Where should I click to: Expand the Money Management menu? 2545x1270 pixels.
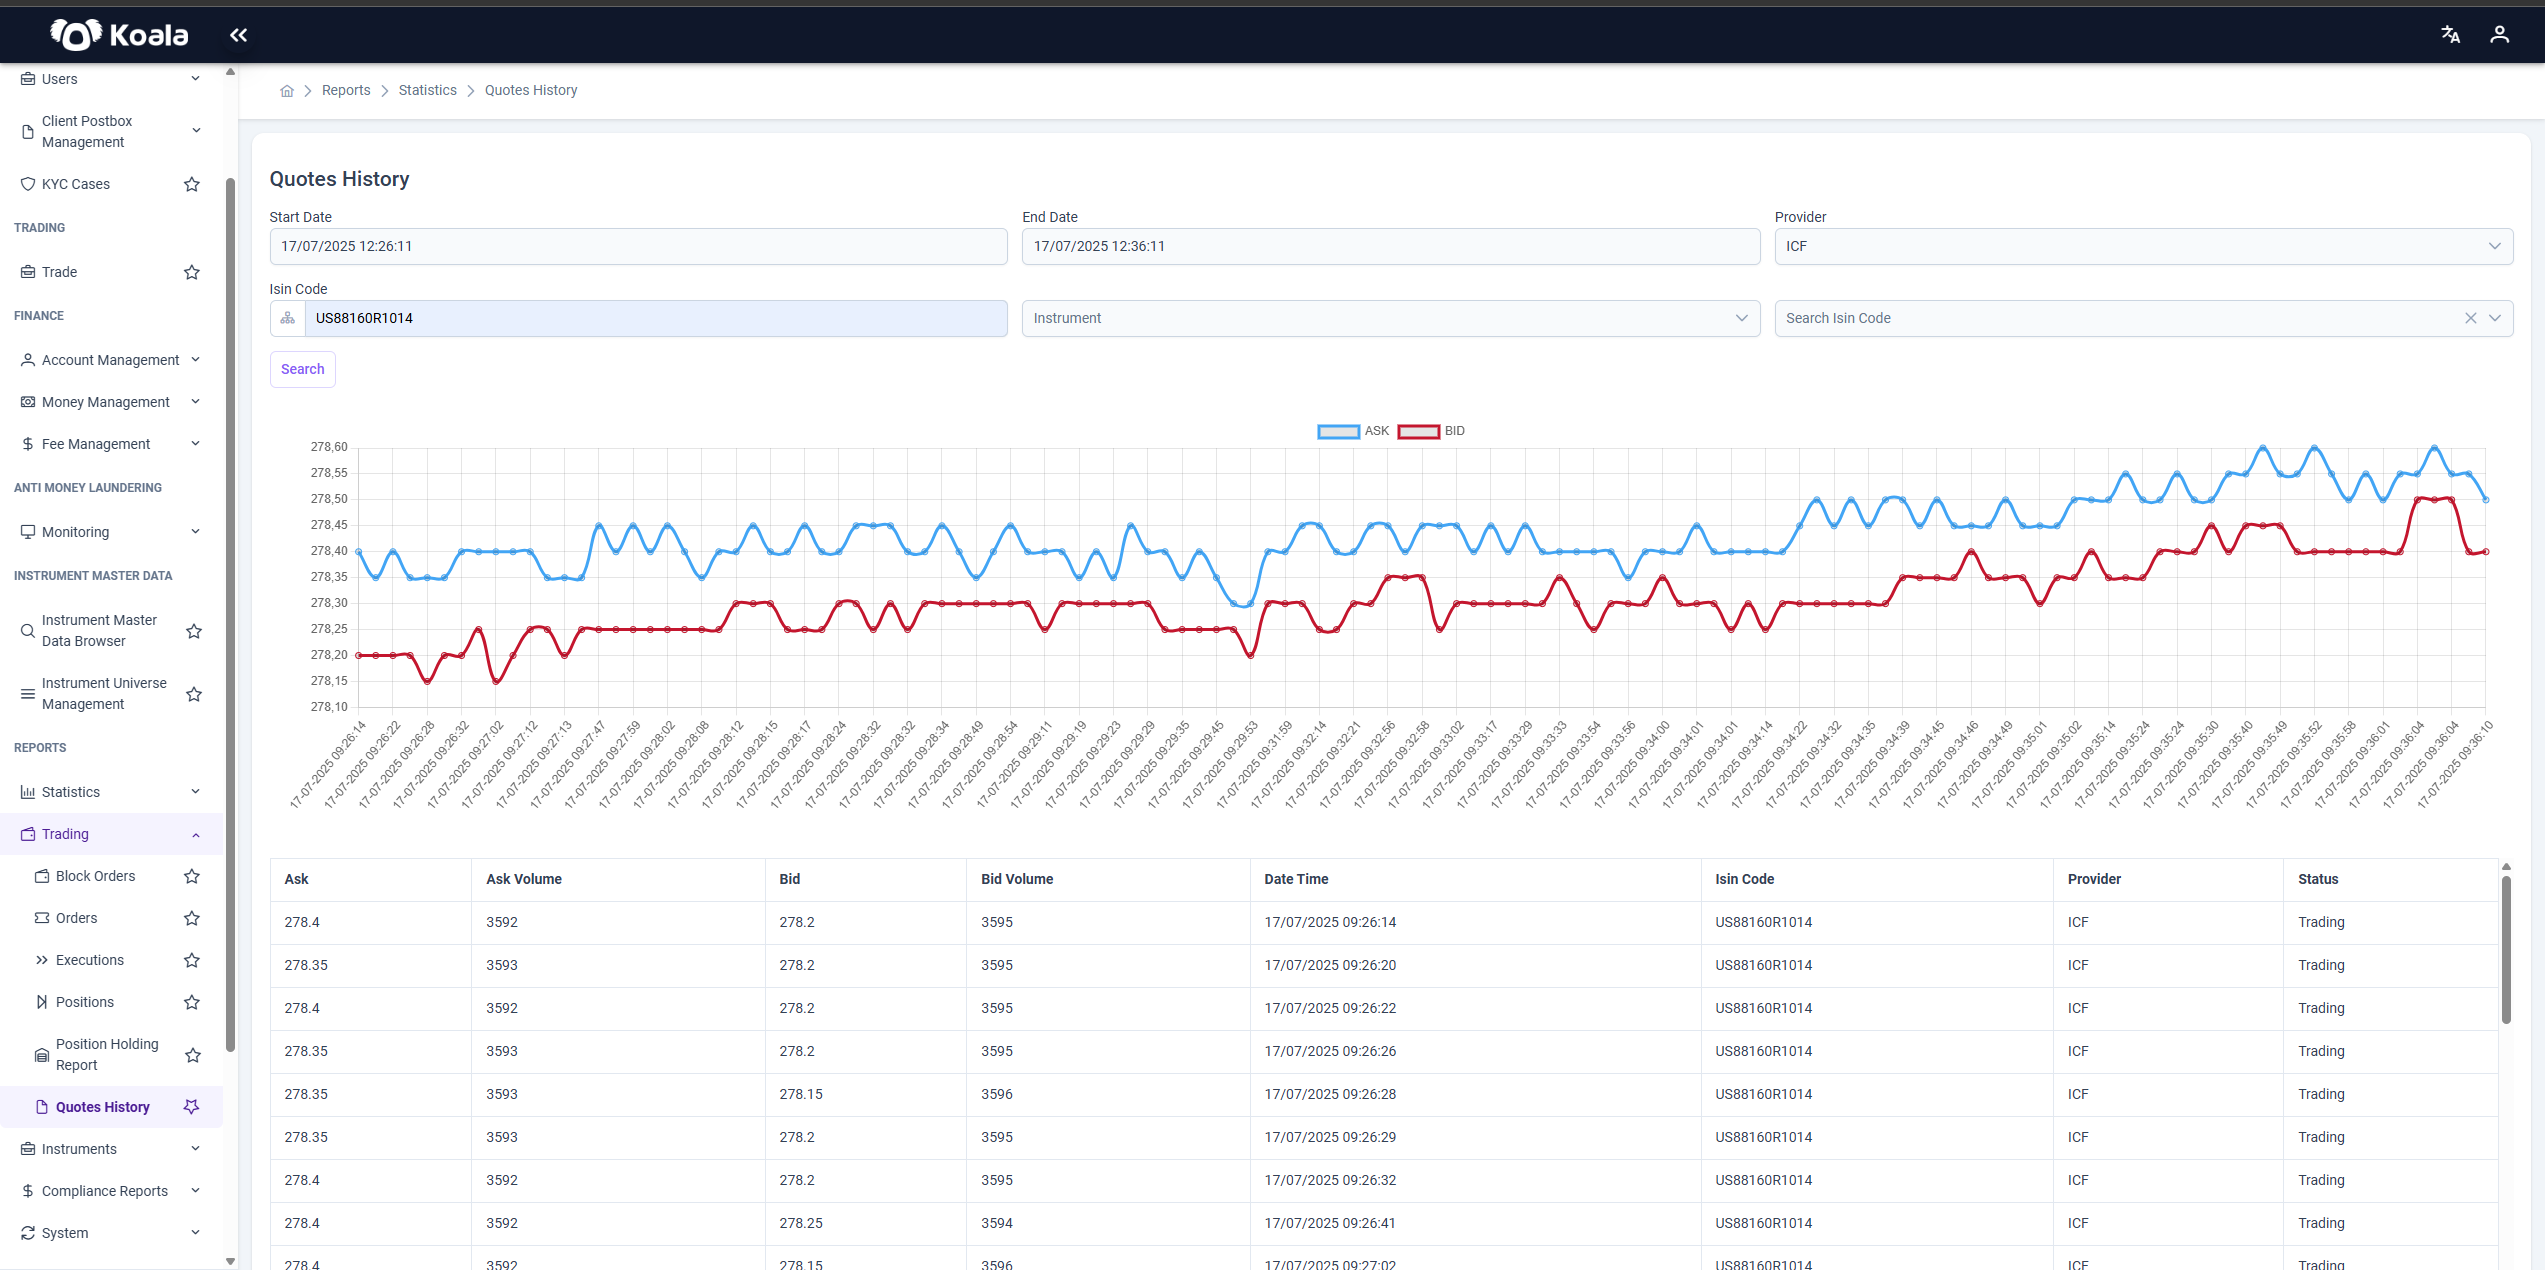point(110,402)
